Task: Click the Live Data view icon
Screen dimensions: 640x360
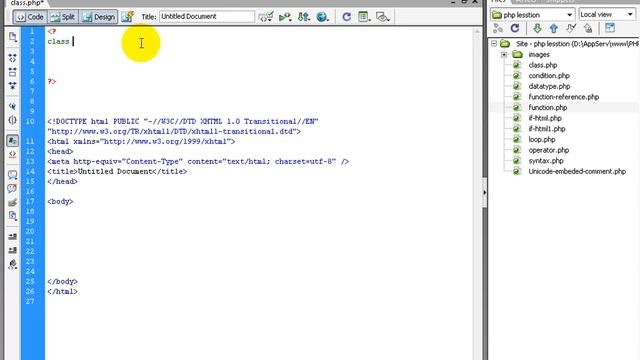Action: pyautogui.click(x=127, y=17)
